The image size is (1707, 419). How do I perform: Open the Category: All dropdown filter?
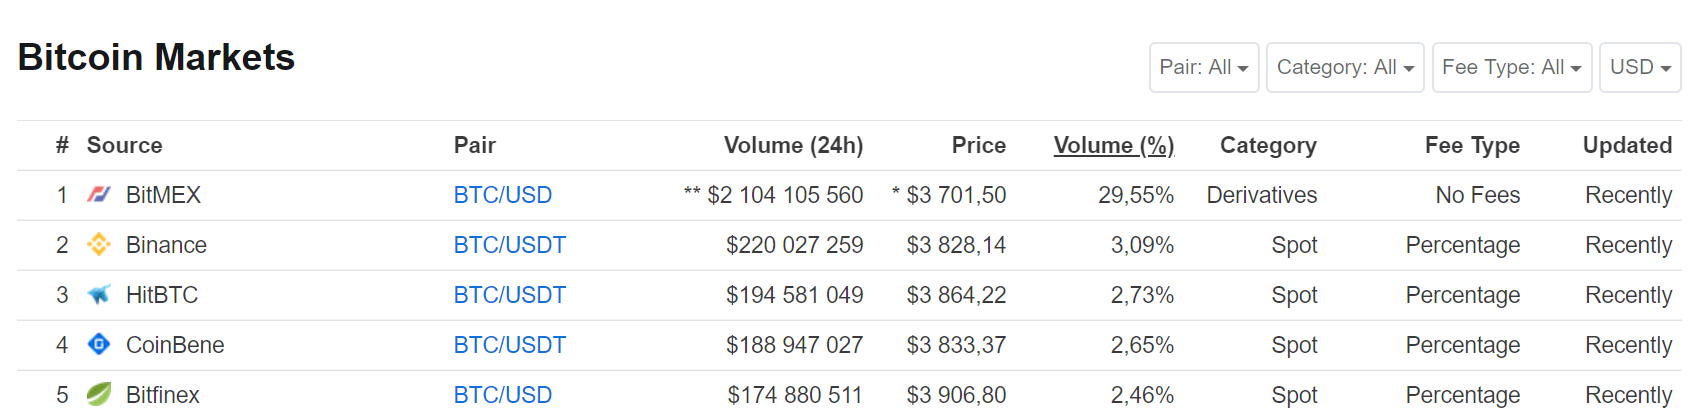1345,67
